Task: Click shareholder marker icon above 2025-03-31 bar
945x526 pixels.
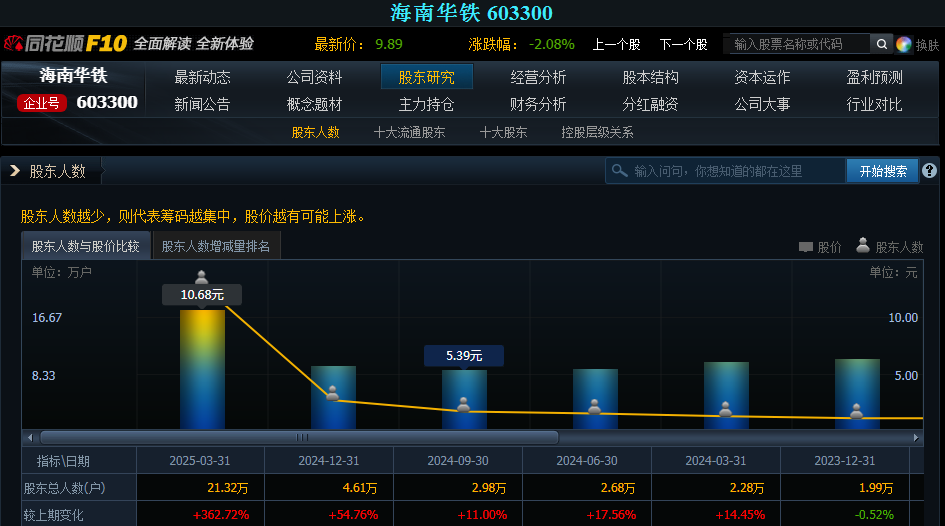Action: coord(202,277)
